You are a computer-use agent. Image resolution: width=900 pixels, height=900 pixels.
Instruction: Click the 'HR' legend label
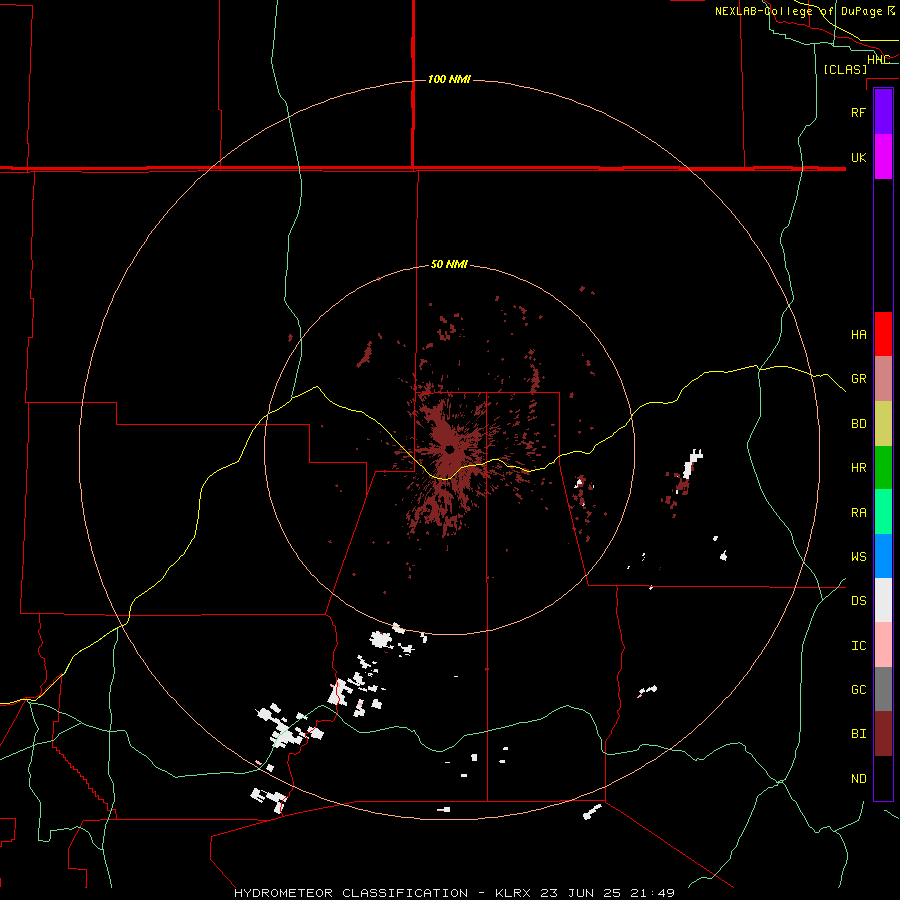click(x=859, y=468)
